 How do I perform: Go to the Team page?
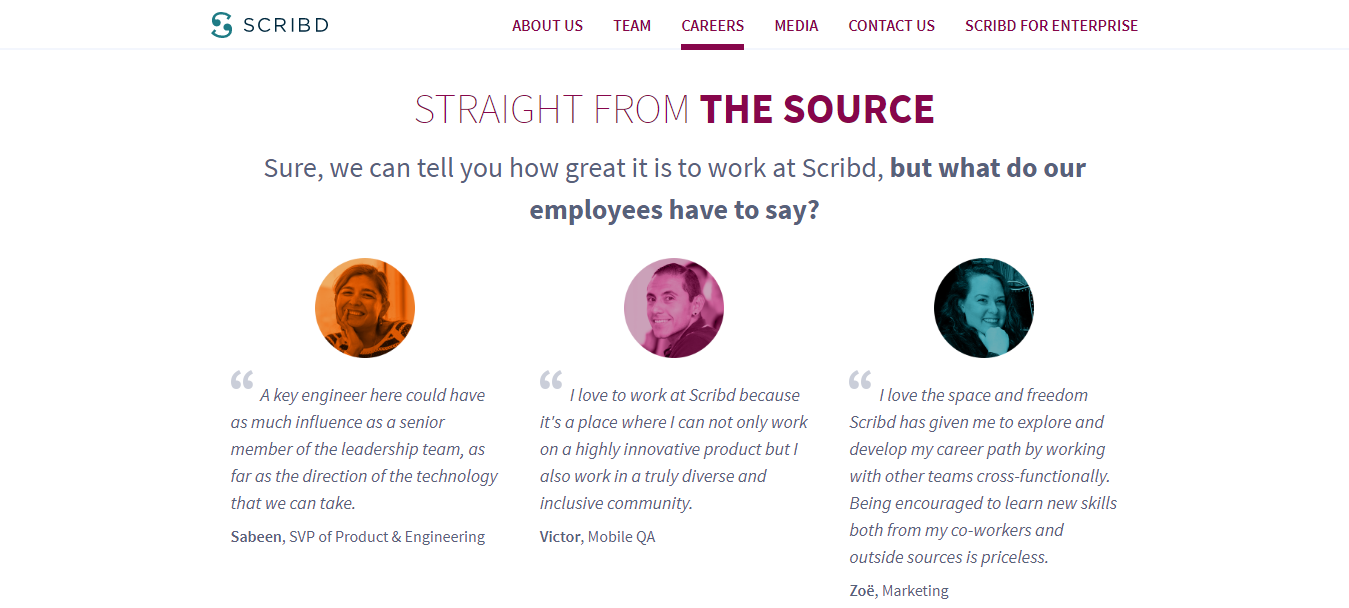point(632,26)
